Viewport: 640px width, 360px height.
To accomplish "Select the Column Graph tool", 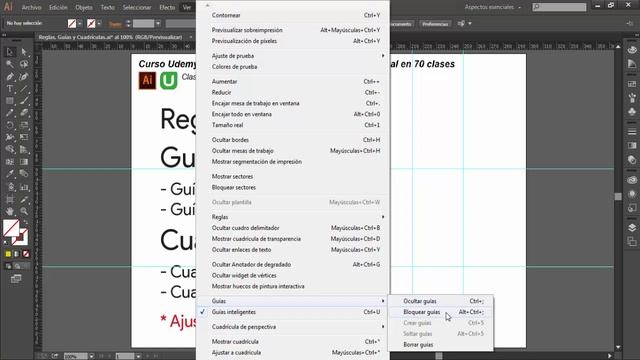I will [24, 187].
